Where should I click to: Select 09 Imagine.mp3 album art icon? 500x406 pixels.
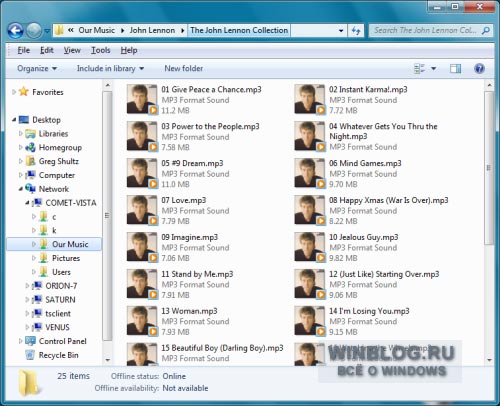point(142,247)
